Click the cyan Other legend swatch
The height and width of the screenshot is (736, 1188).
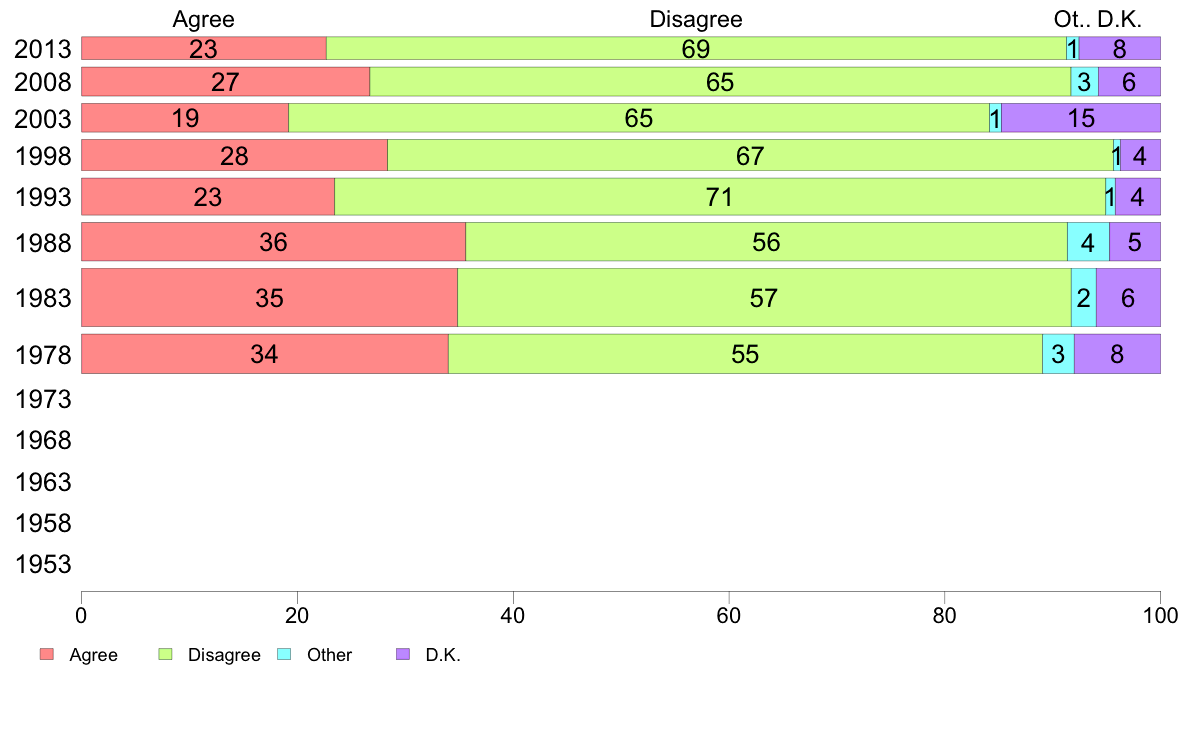[x=283, y=655]
